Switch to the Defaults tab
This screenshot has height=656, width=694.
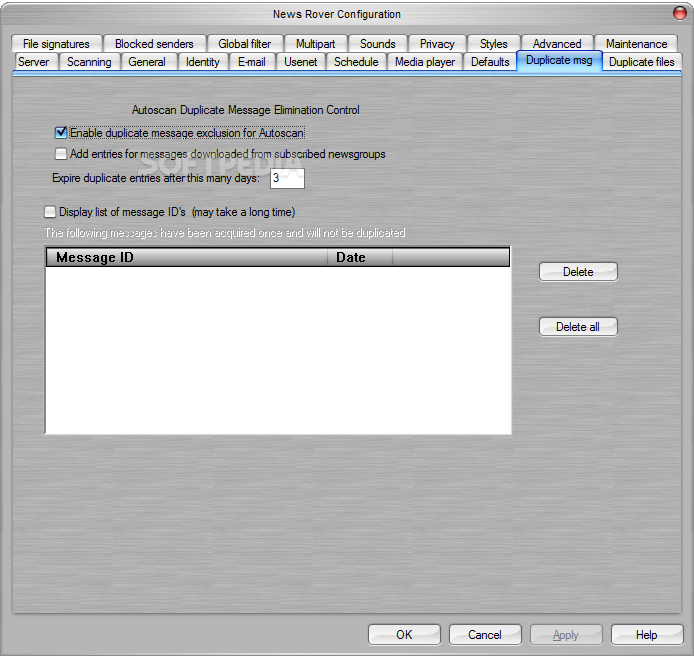pos(490,62)
